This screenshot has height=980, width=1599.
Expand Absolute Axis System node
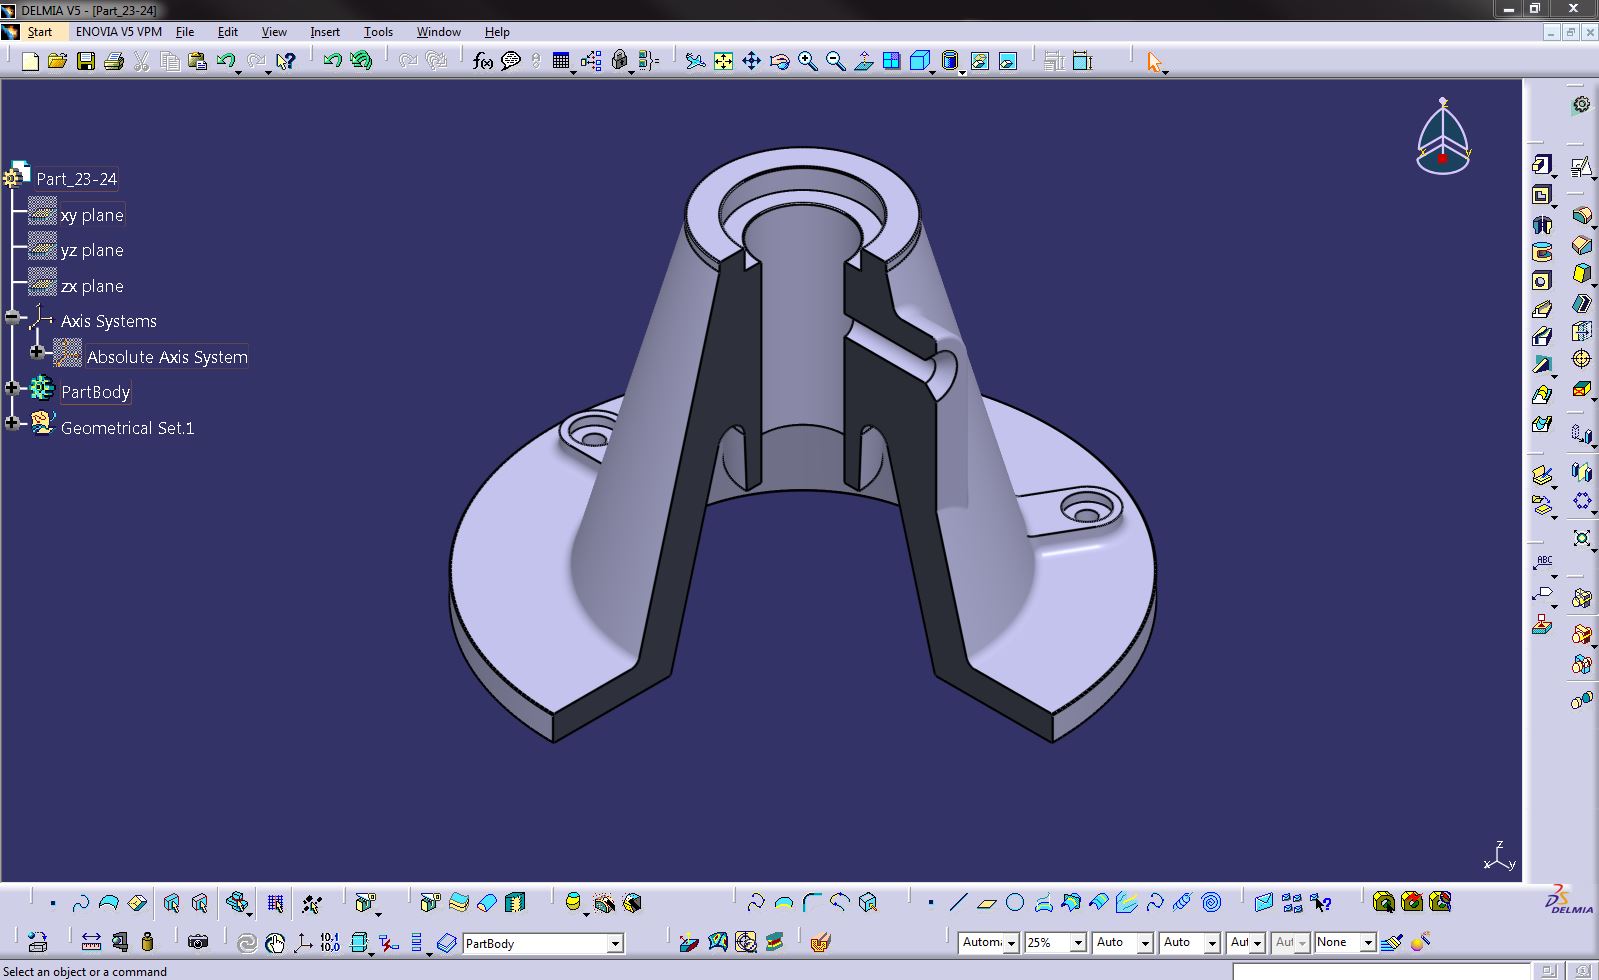[37, 353]
